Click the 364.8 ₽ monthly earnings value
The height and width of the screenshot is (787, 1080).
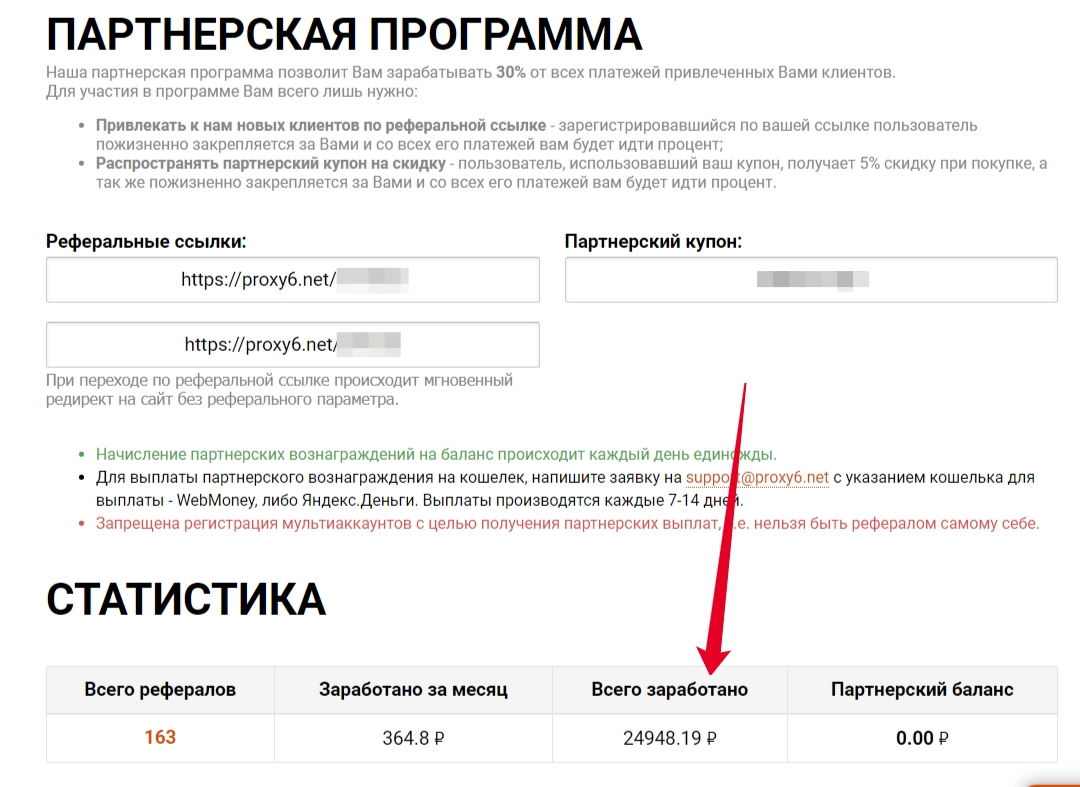[x=413, y=738]
